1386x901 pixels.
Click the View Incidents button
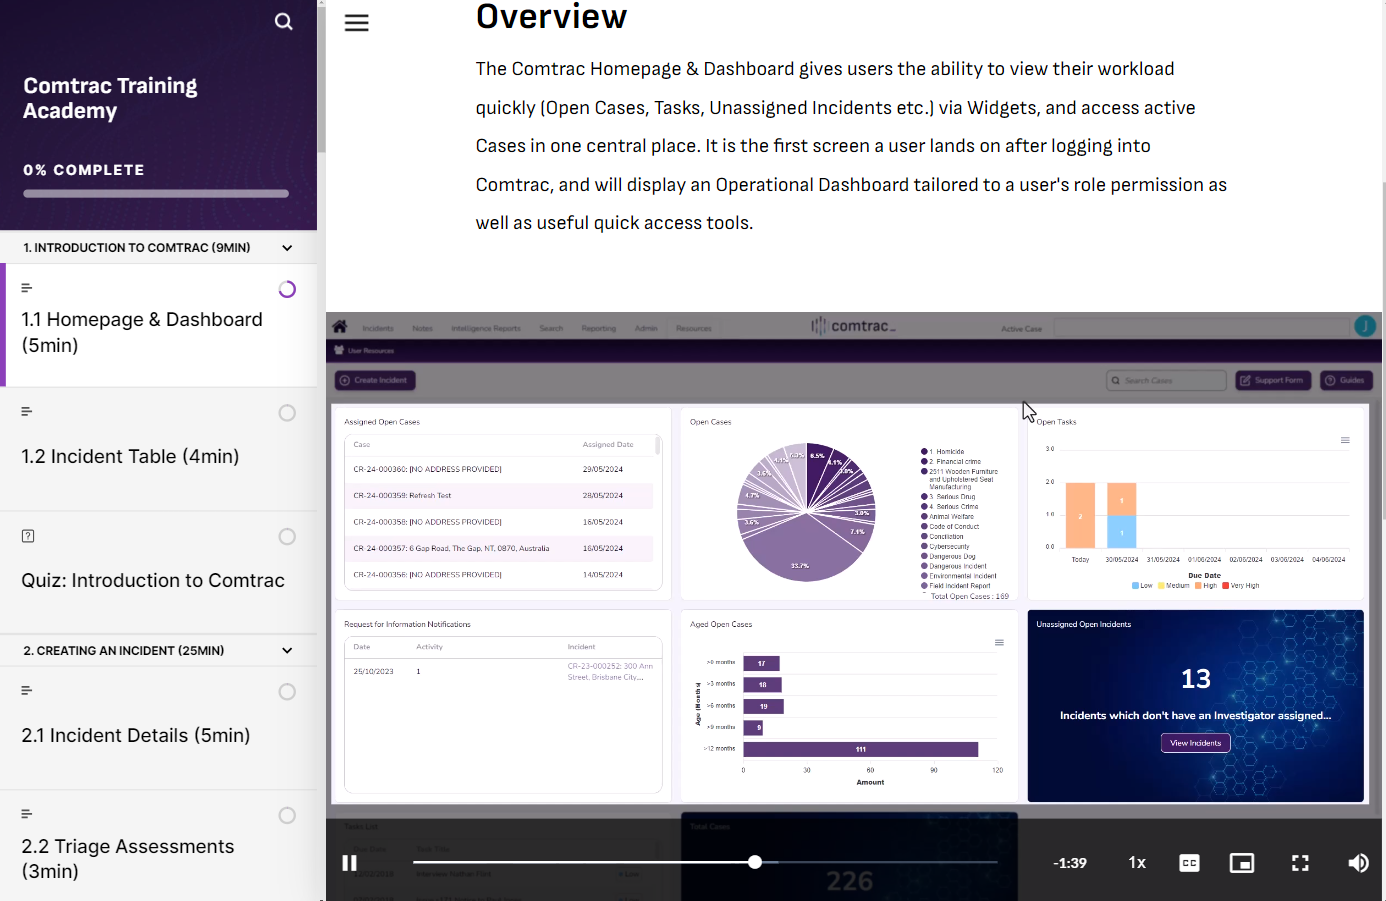pyautogui.click(x=1195, y=743)
